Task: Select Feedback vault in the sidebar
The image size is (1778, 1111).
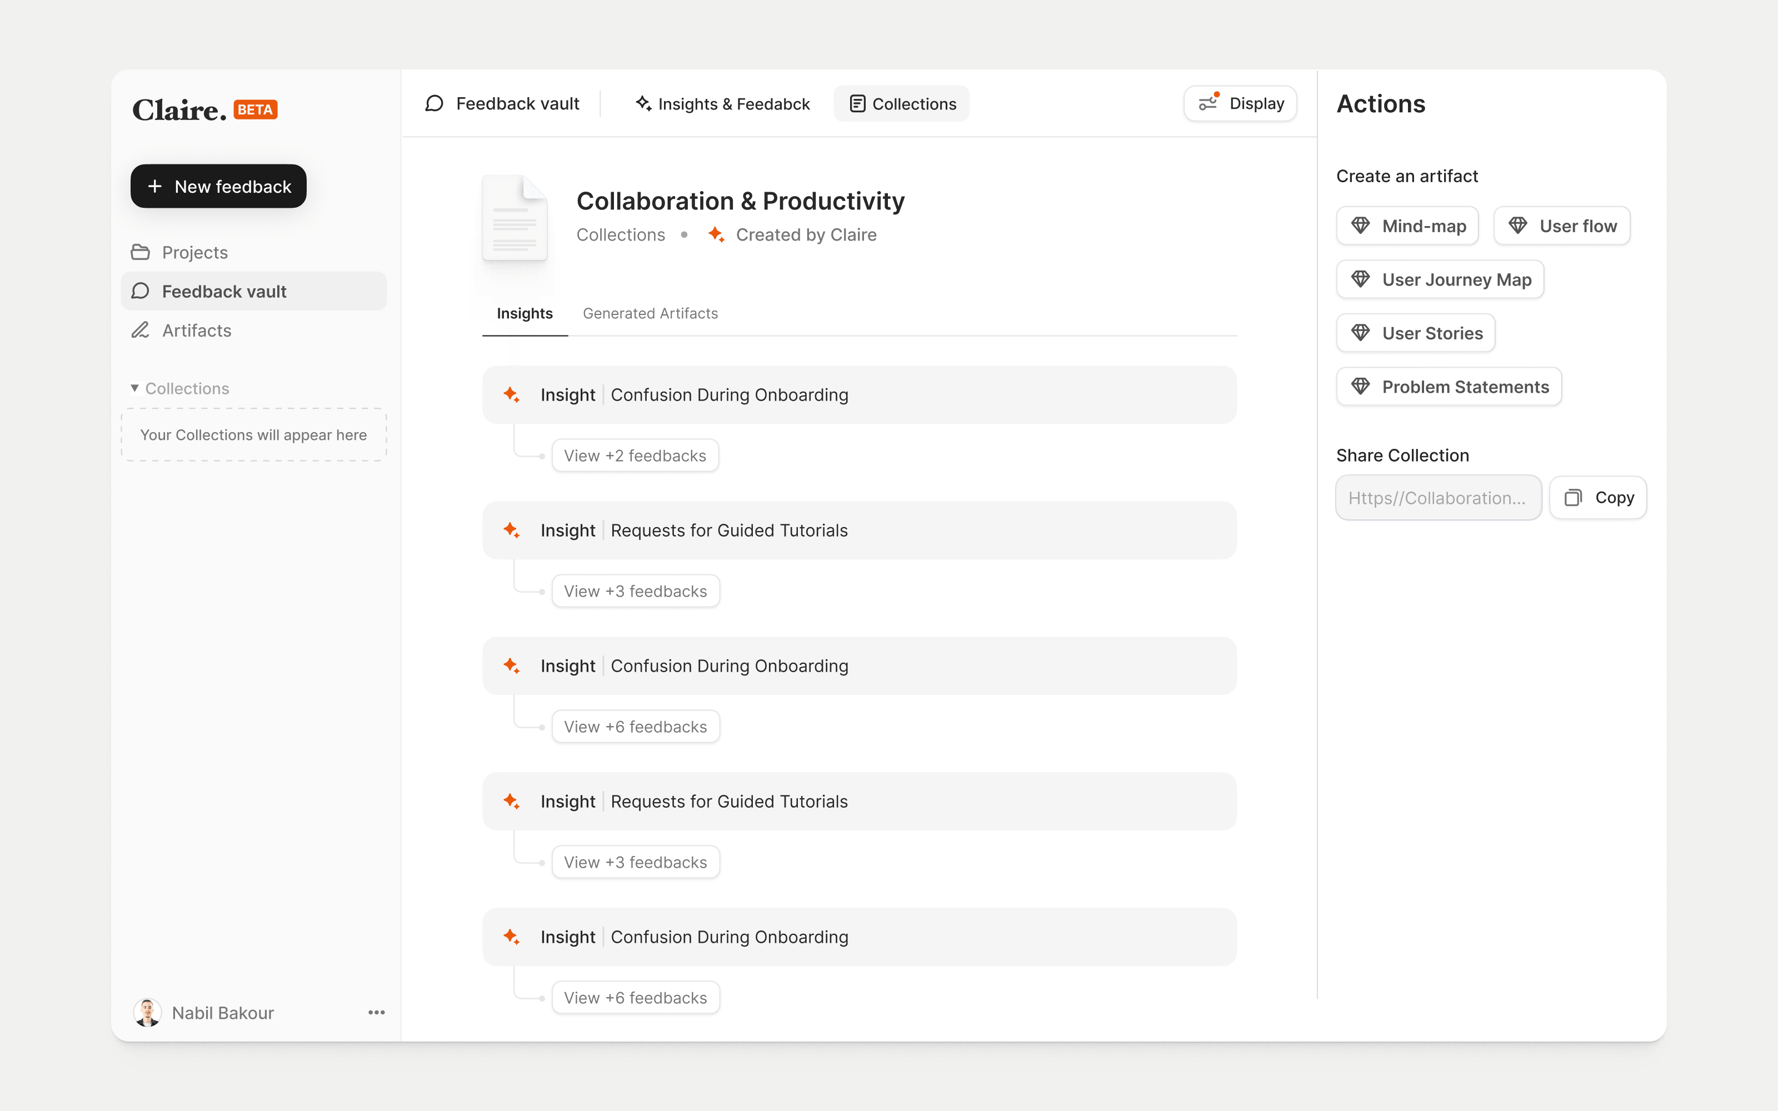Action: [253, 291]
